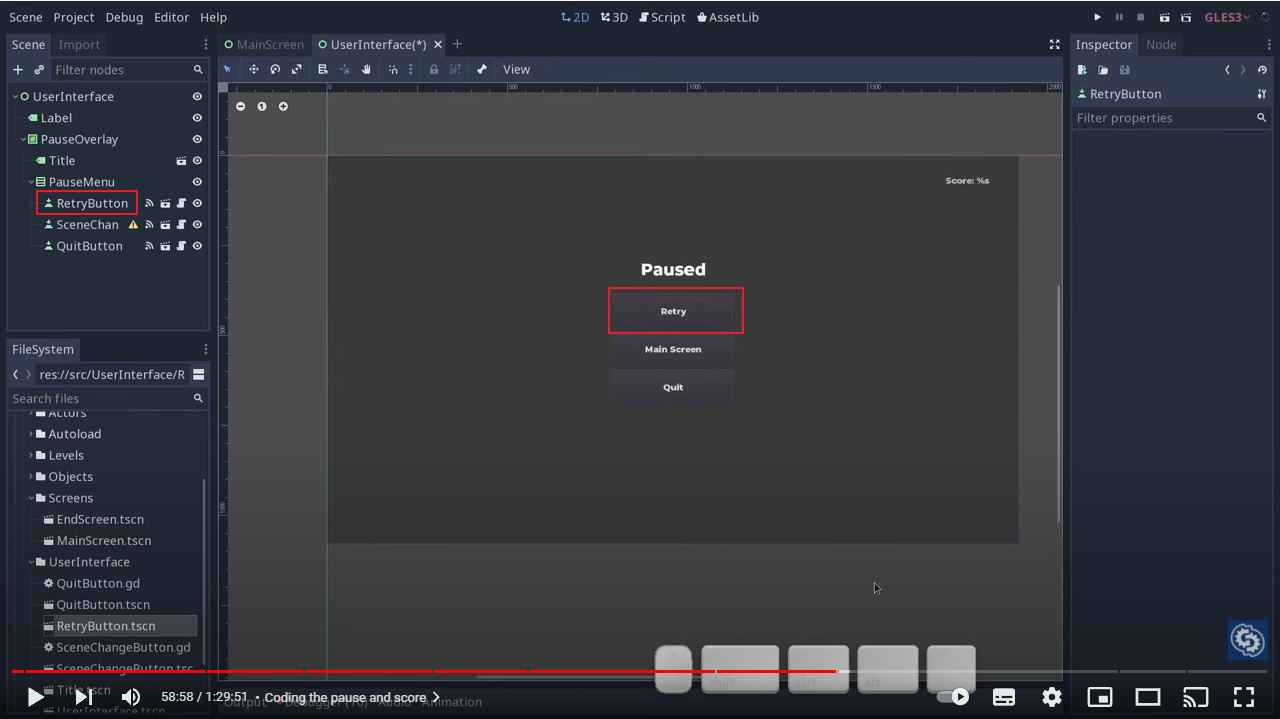
Task: Collapse the PauseMenu node
Action: tap(31, 182)
